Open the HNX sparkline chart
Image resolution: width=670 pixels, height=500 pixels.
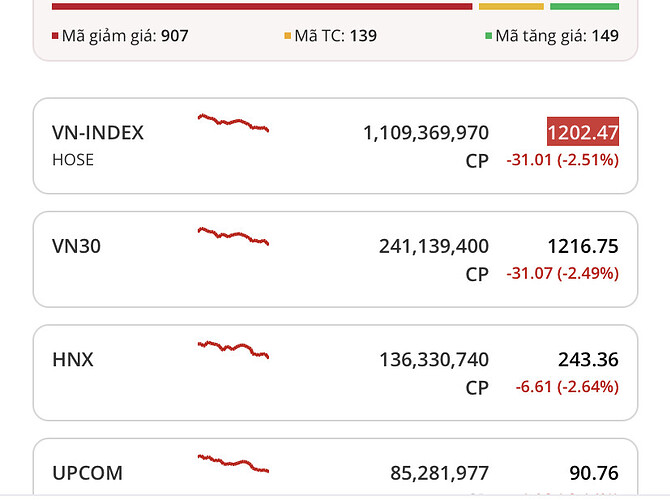[x=233, y=349]
